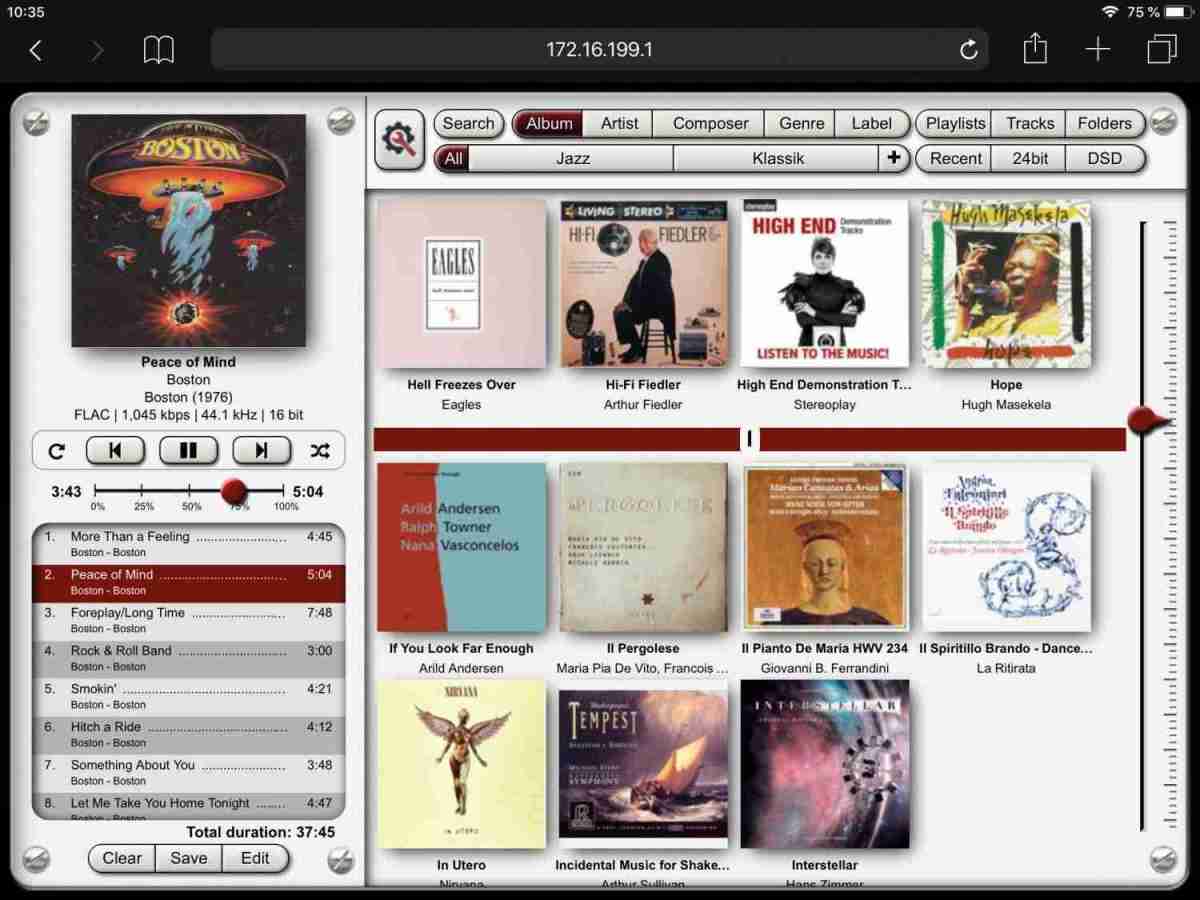Viewport: 1200px width, 900px height.
Task: Open the Interstellar soundtrack album
Action: 825,764
